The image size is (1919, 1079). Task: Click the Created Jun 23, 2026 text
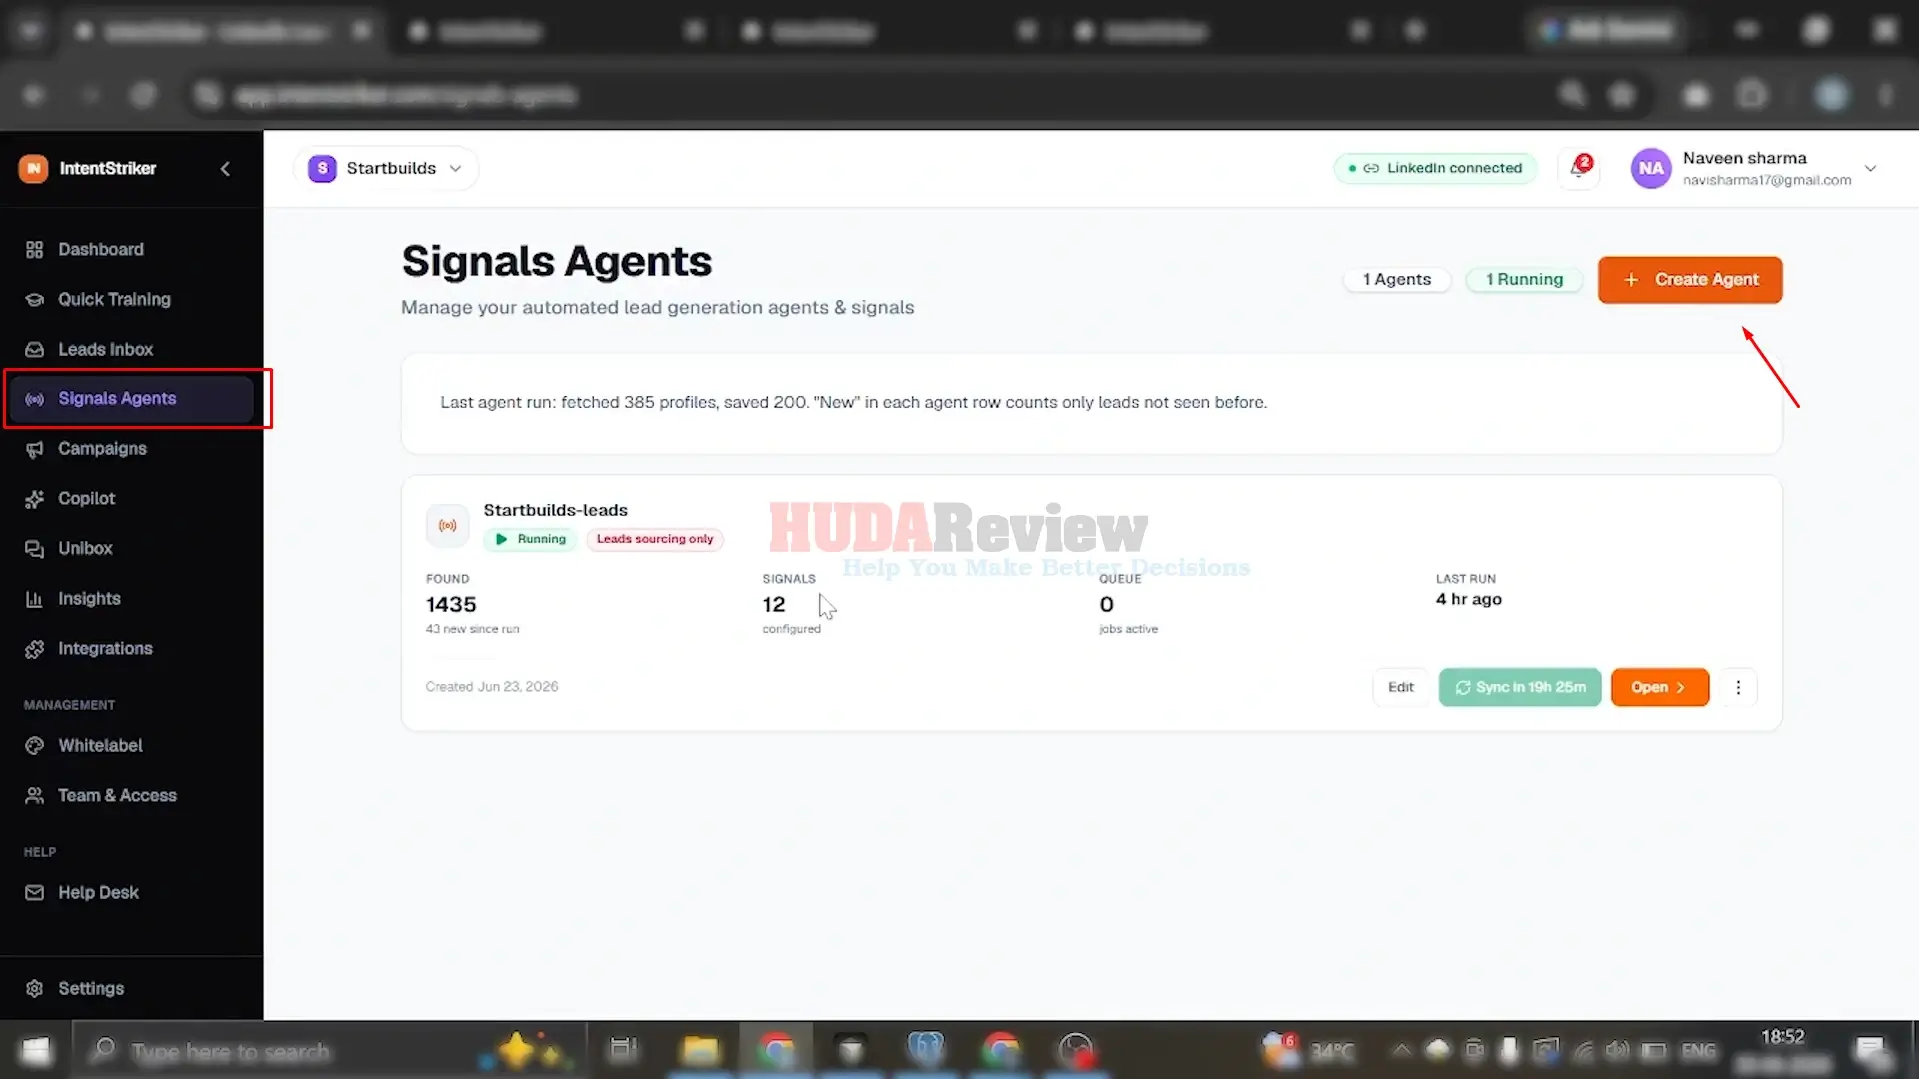click(492, 686)
